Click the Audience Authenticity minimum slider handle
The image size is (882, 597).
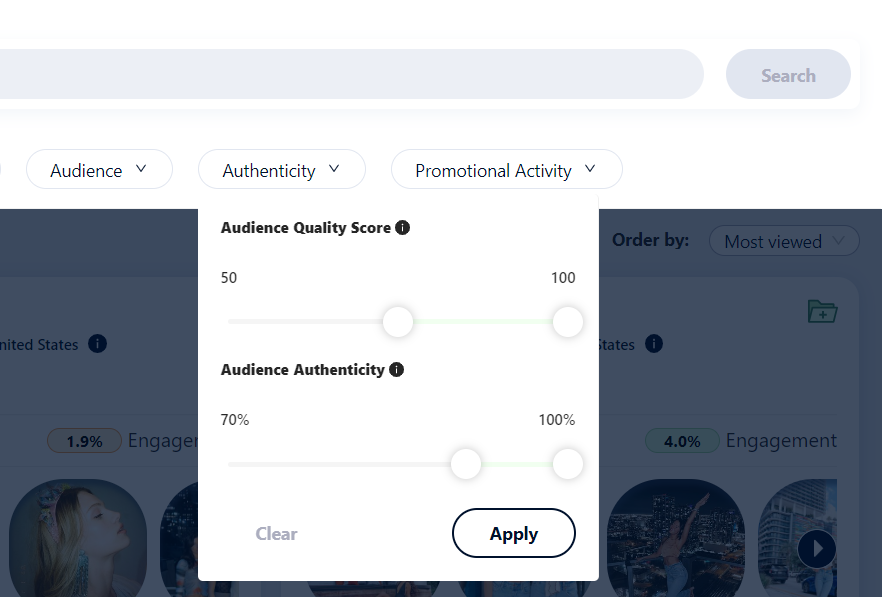click(x=466, y=464)
